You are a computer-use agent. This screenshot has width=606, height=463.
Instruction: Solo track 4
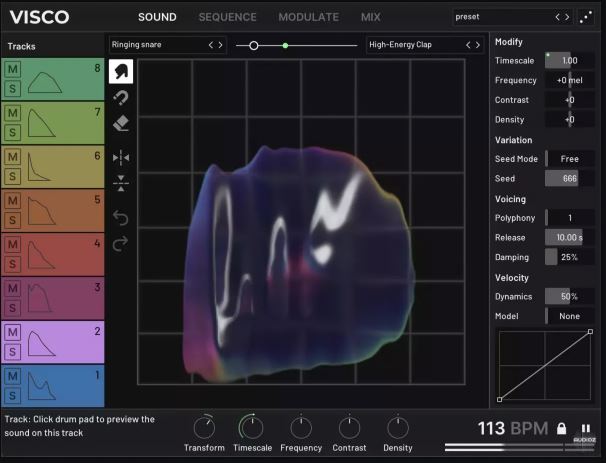[12, 264]
